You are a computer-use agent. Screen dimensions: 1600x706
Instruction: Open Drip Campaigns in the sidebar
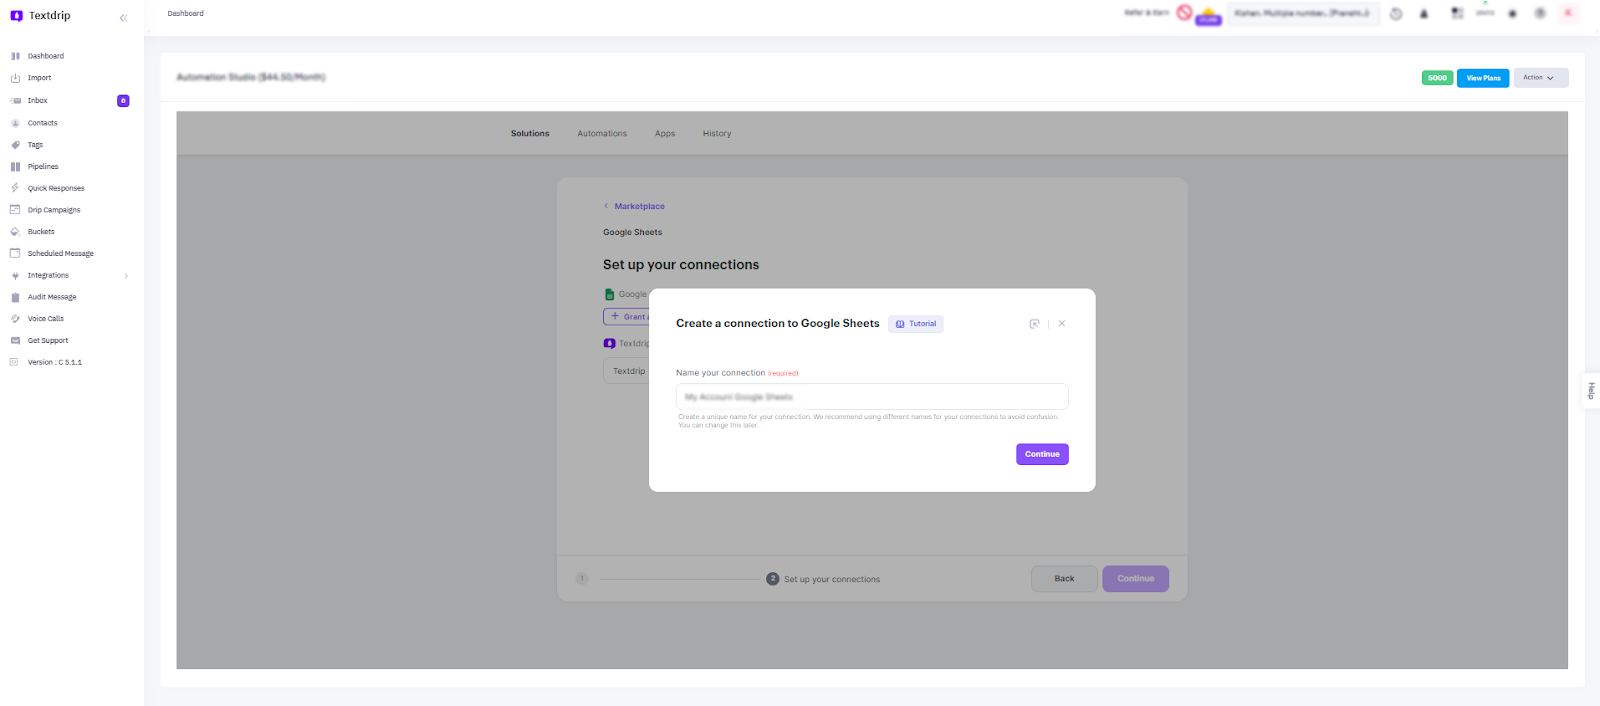pyautogui.click(x=54, y=210)
